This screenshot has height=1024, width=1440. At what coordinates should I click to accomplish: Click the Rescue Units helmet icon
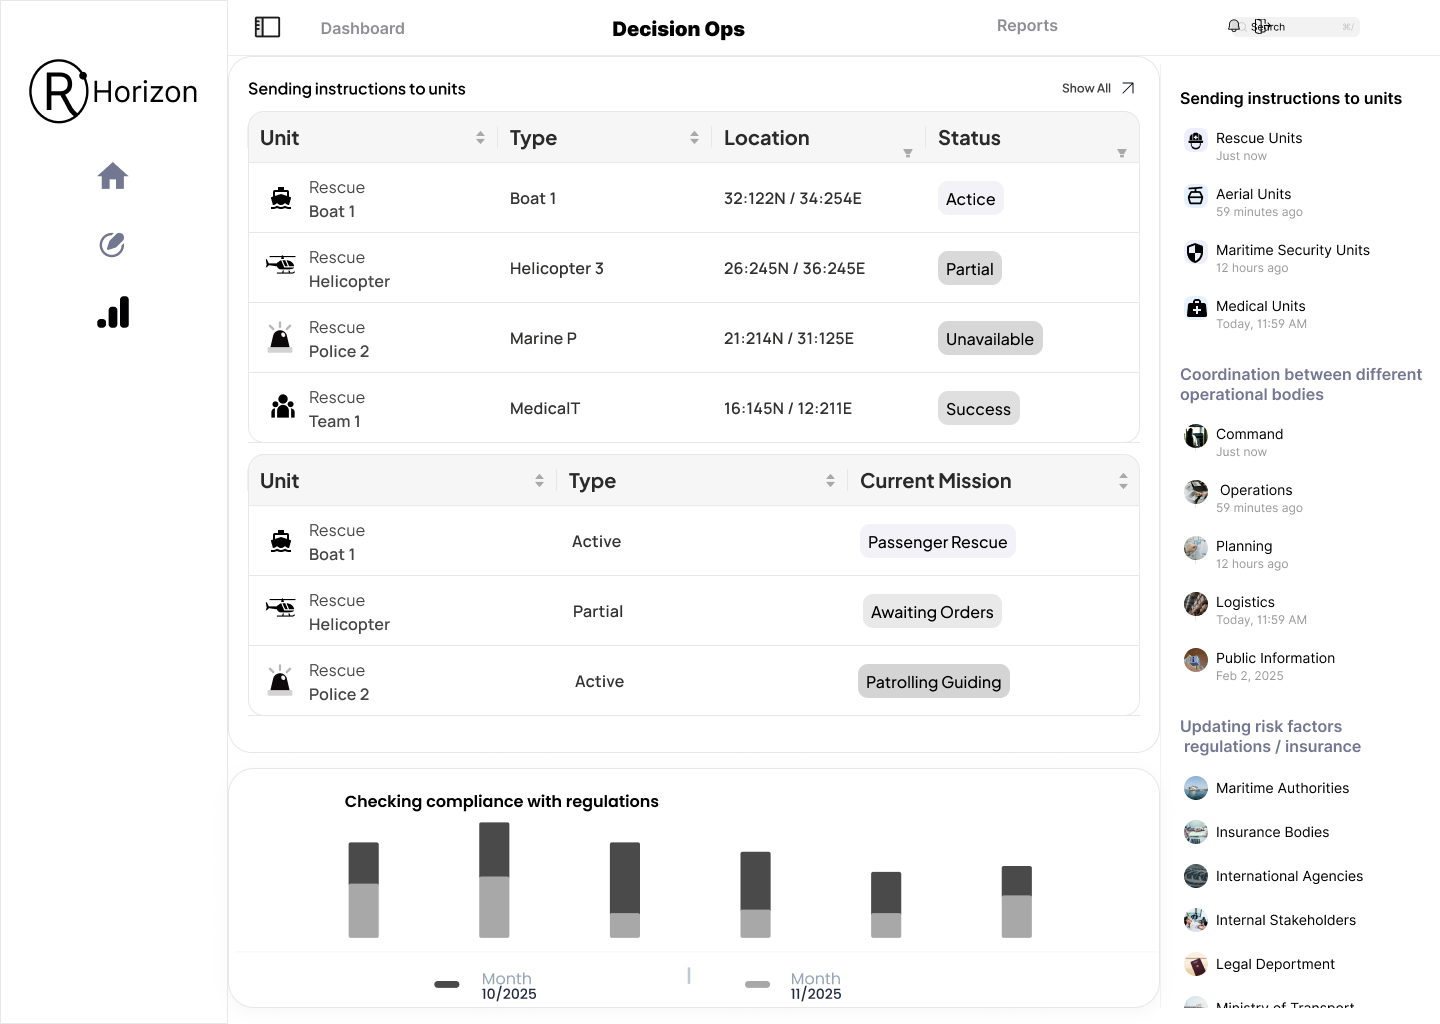[1195, 140]
